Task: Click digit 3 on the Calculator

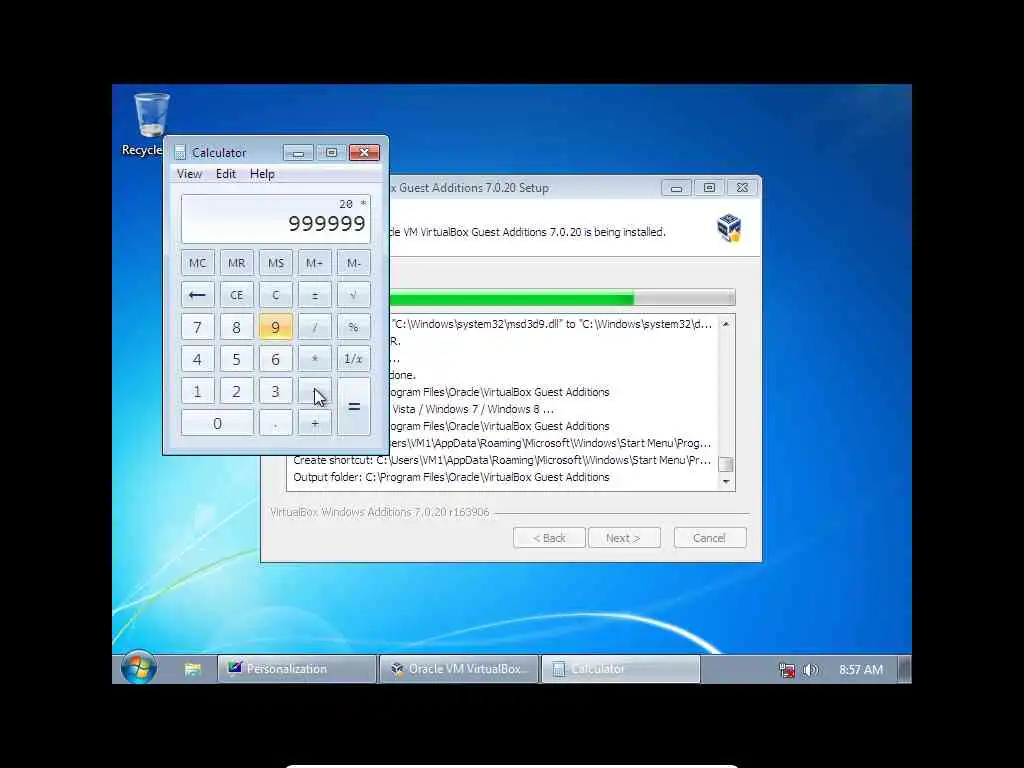Action: (x=276, y=391)
